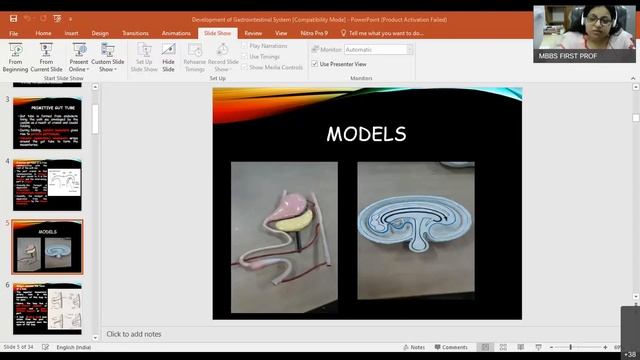The image size is (640, 360).
Task: Switch to the Animations tab
Action: click(x=176, y=33)
